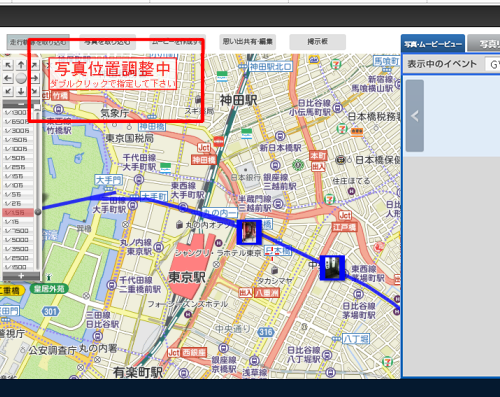This screenshot has height=397, width=500.
Task: Select the 1/2500 map scale
Action: coord(18,258)
